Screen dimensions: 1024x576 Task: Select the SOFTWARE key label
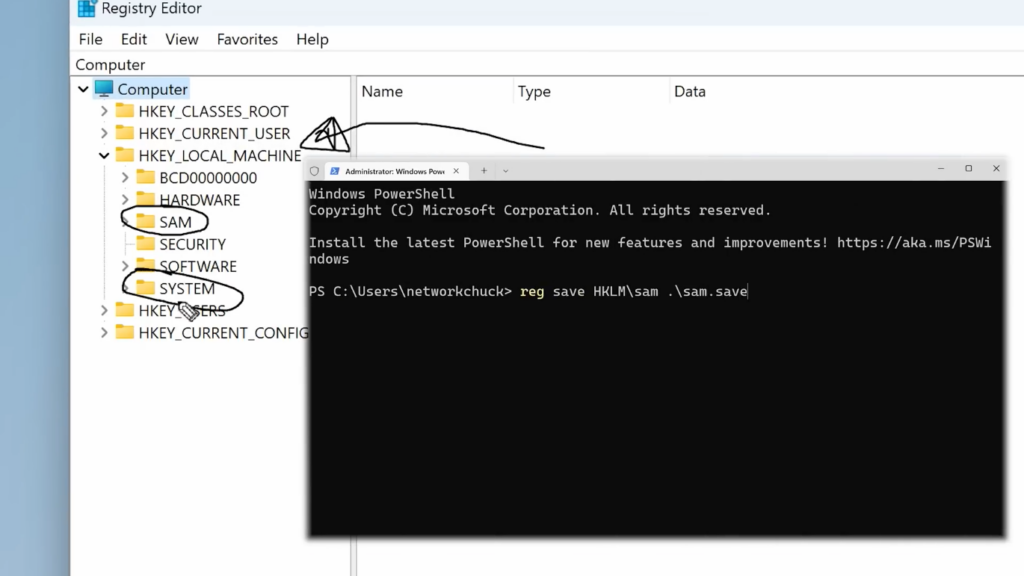point(198,267)
